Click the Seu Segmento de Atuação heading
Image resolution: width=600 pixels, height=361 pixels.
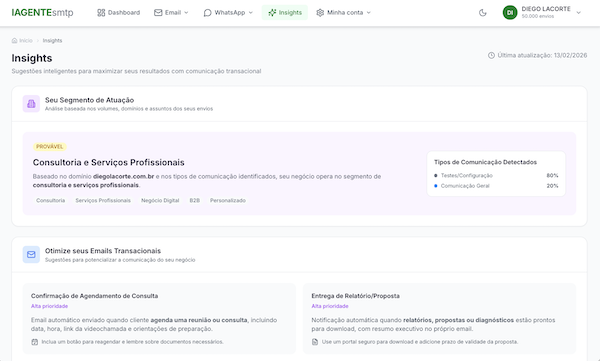[x=90, y=100]
